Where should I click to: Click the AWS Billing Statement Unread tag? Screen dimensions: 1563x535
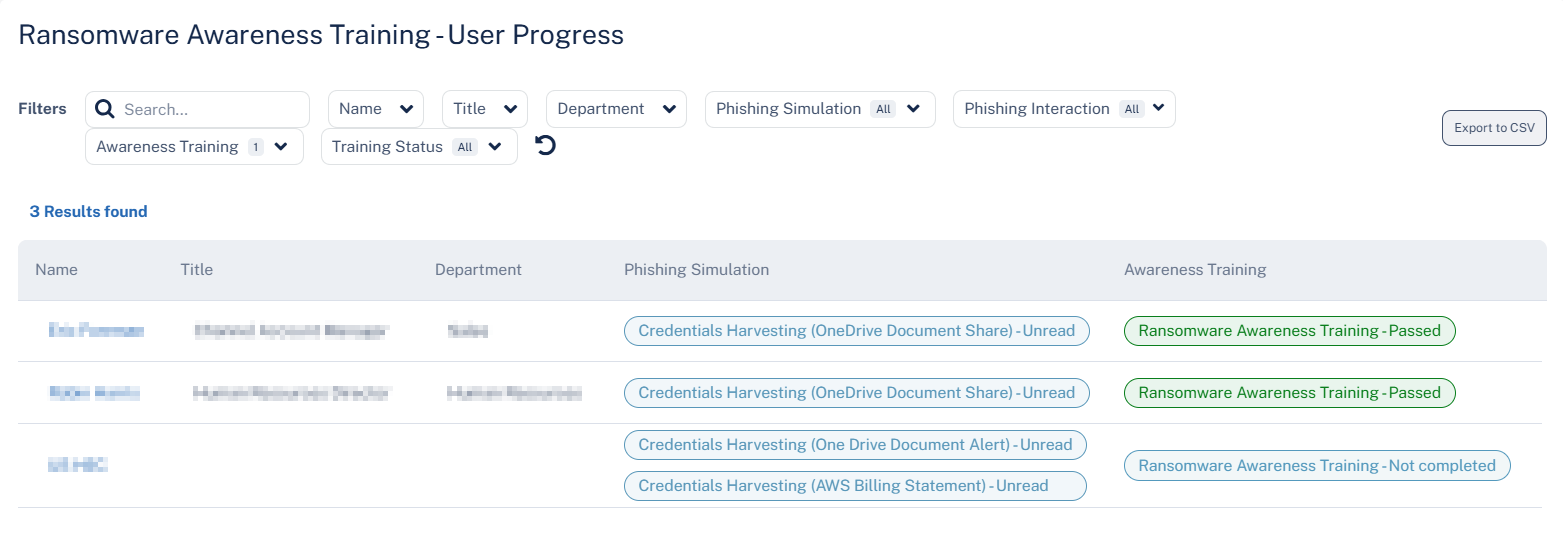pos(855,486)
